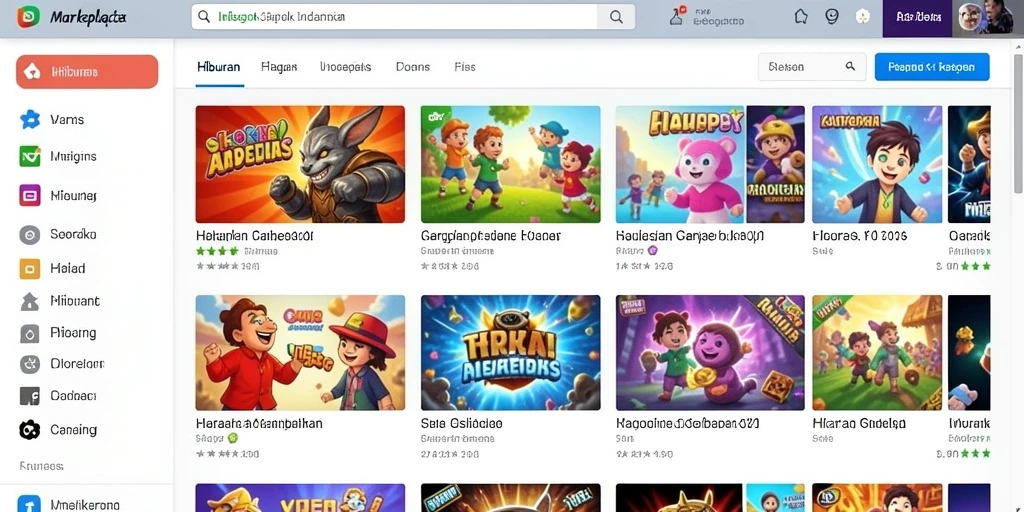Click the title Helanlan Caiheoaot

coord(255,236)
